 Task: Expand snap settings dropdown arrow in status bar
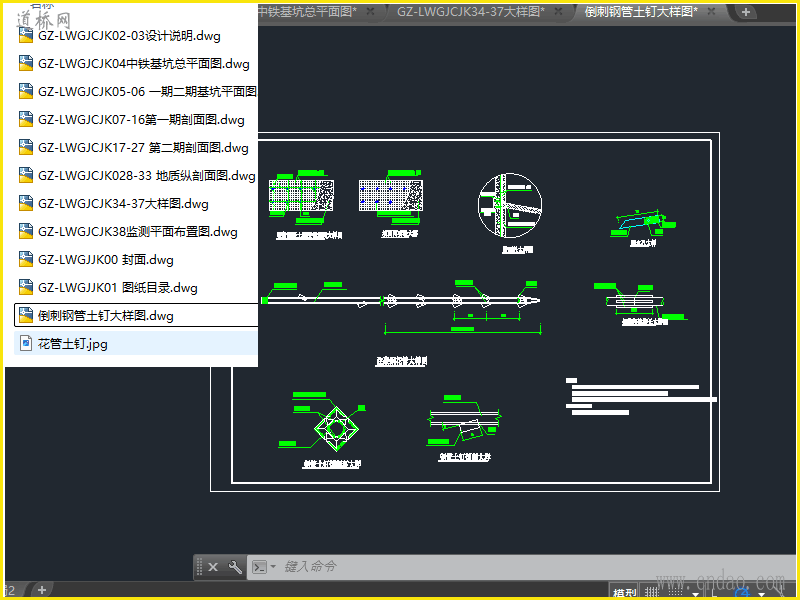tap(695, 595)
